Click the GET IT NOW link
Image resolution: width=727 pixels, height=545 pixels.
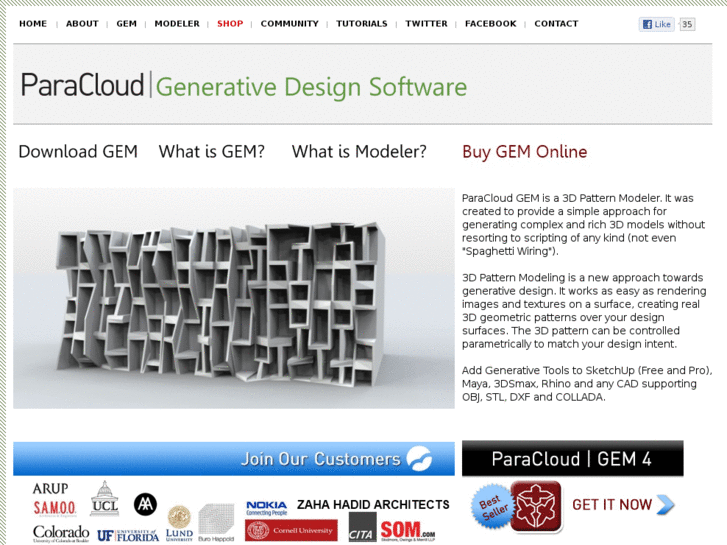(612, 505)
